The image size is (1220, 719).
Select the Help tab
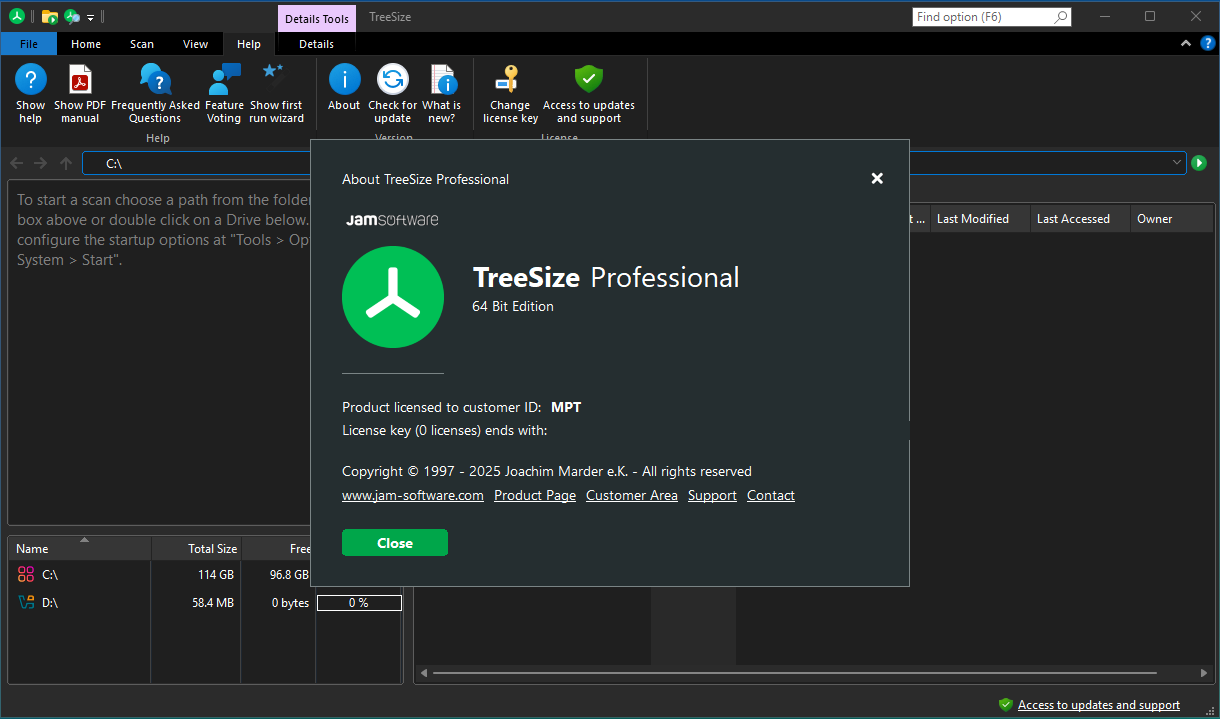click(x=249, y=44)
